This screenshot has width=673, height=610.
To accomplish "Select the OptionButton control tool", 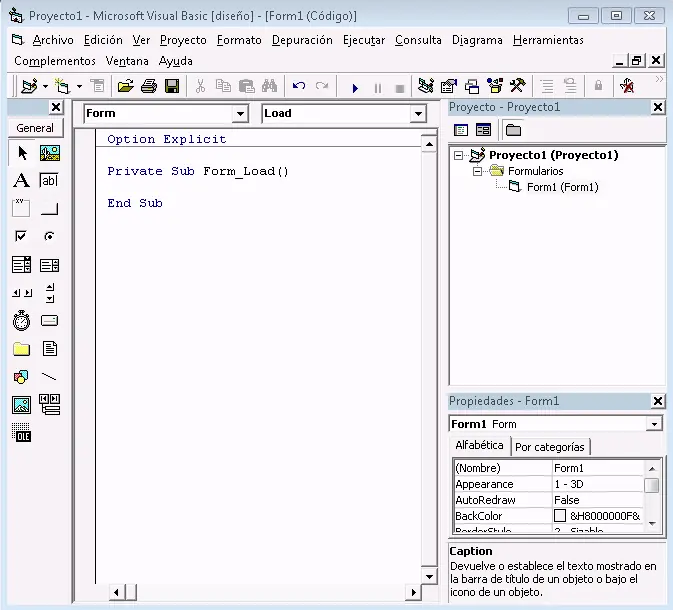I will tap(49, 236).
